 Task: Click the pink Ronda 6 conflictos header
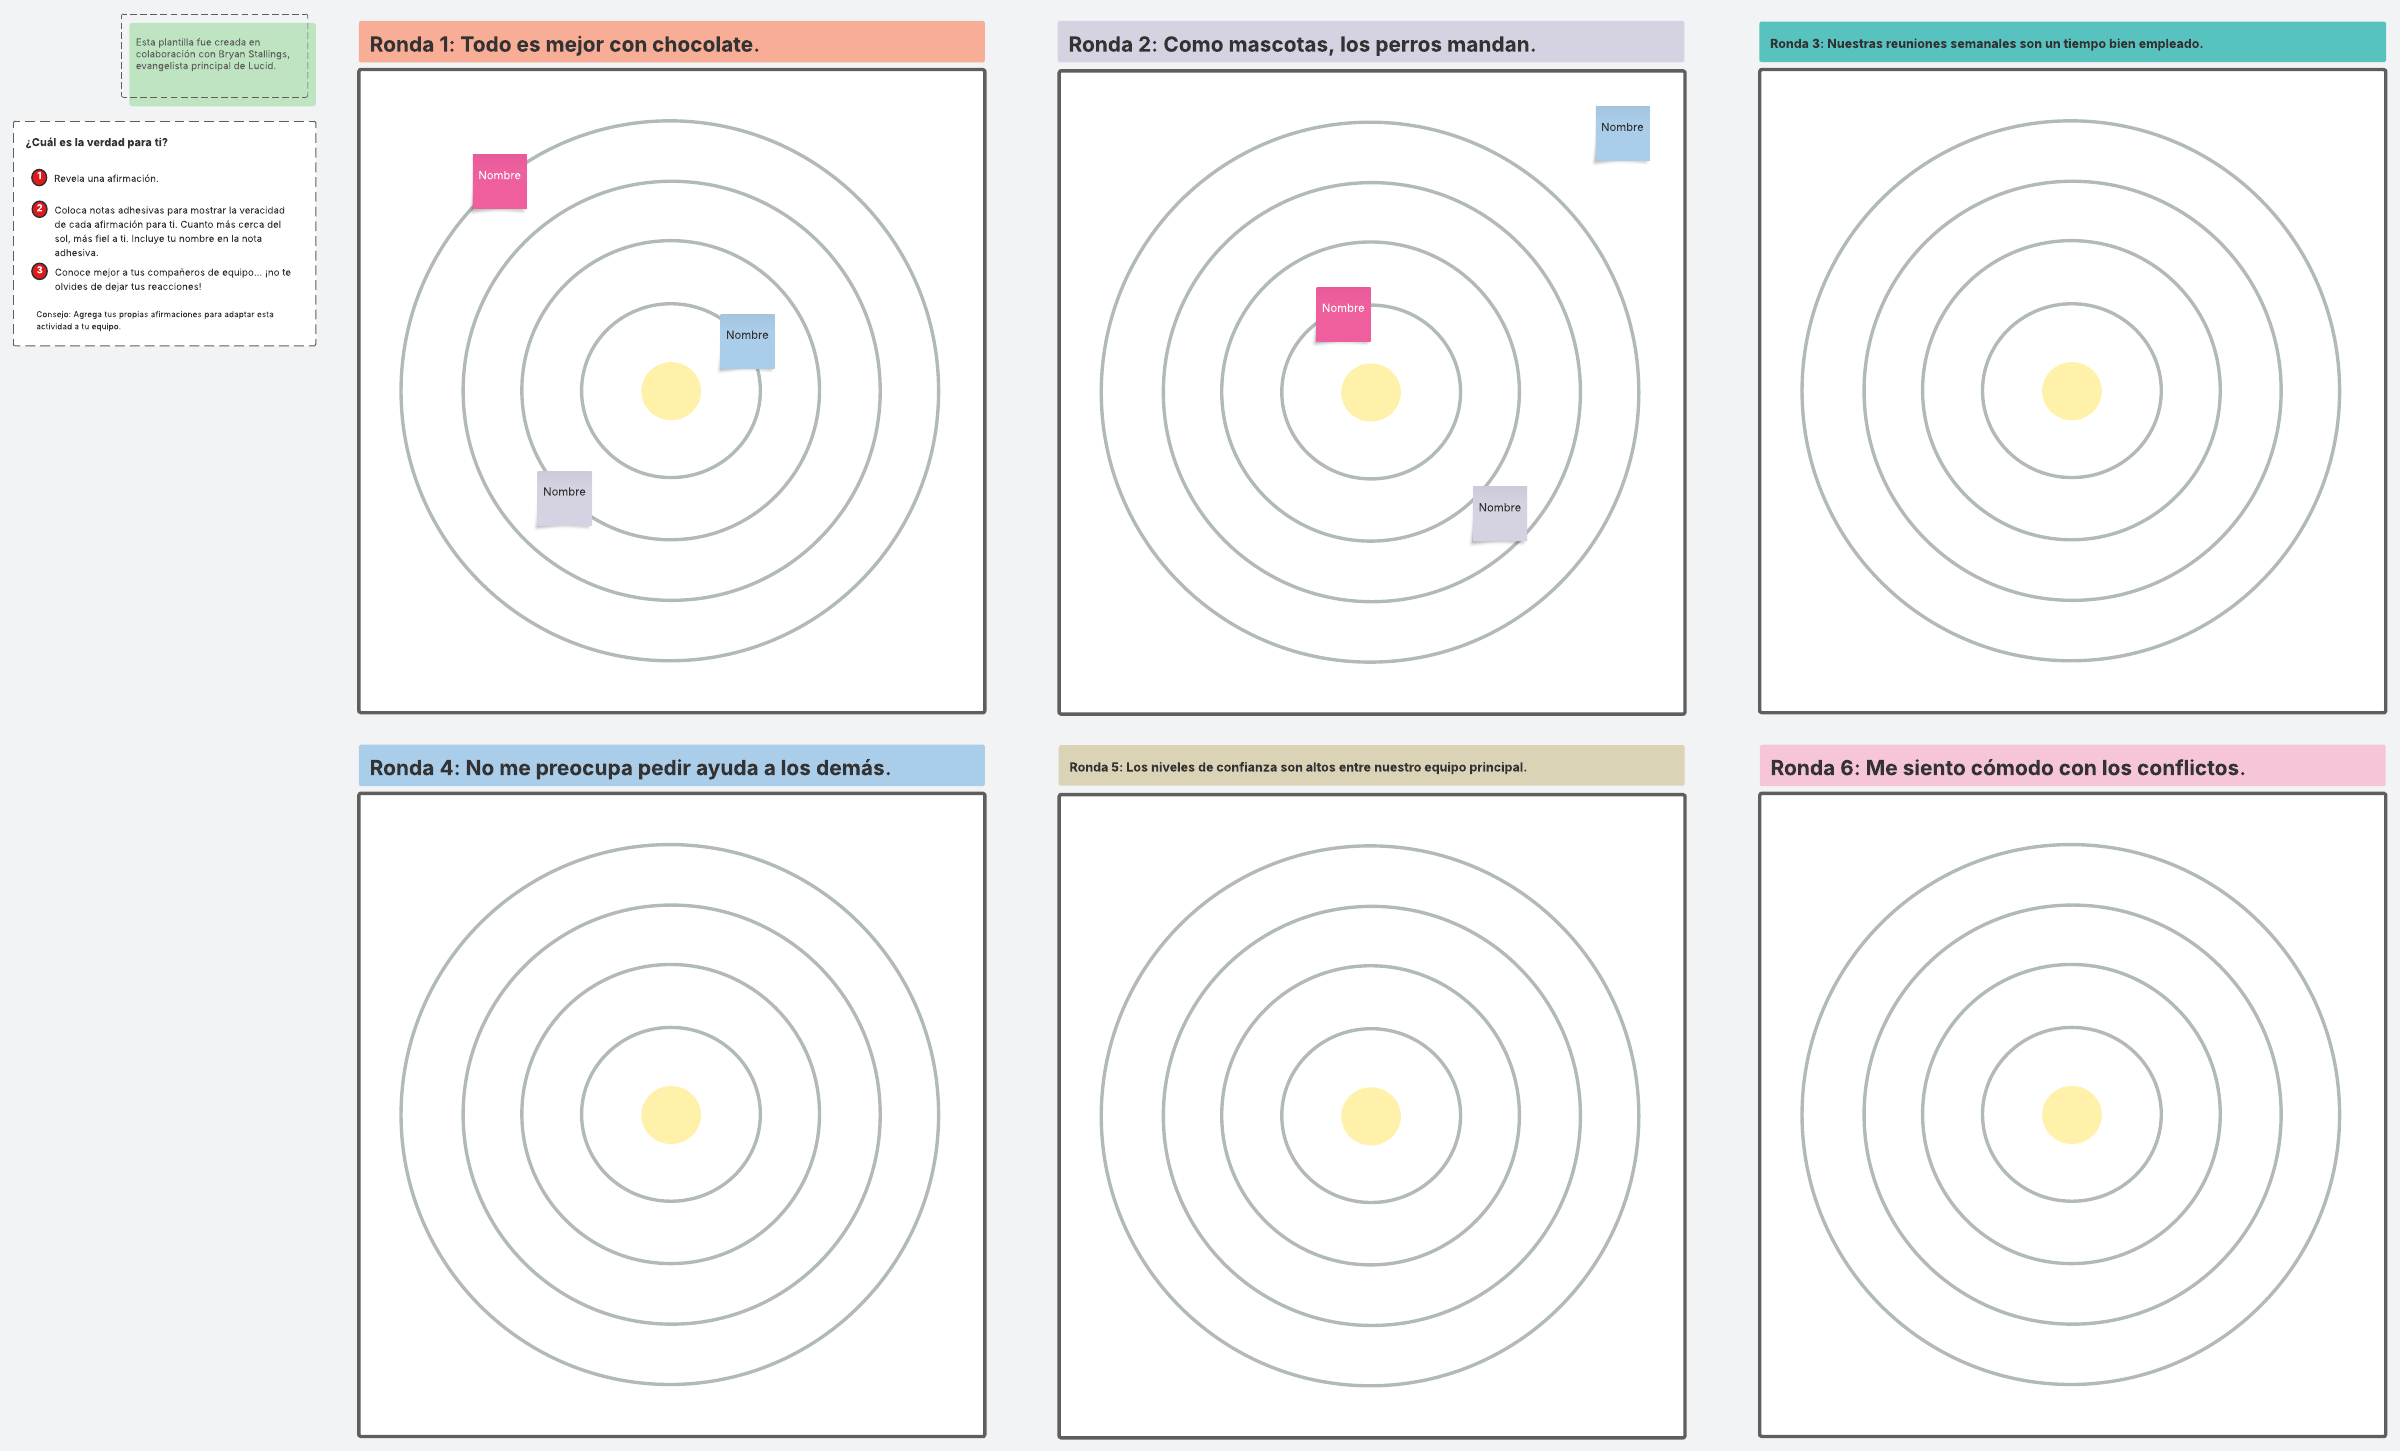[x=2071, y=767]
